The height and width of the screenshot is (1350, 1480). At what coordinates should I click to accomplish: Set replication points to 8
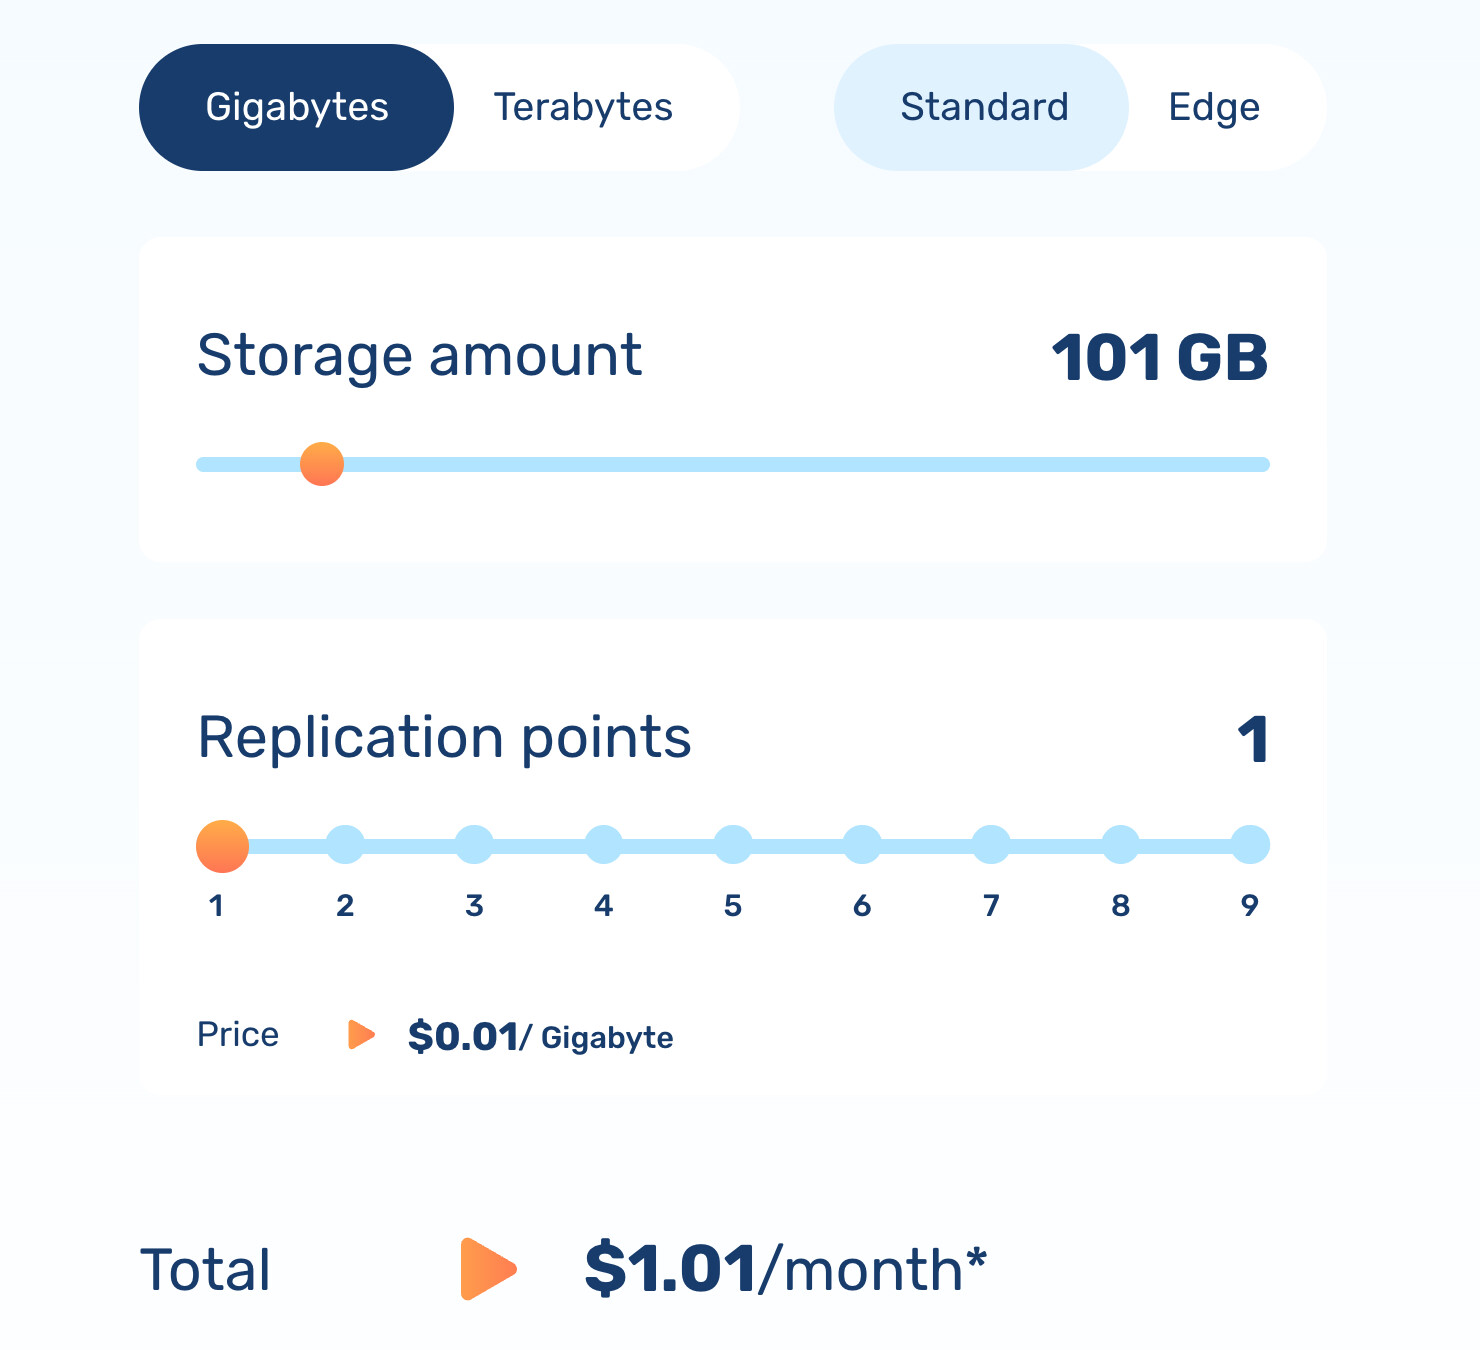coord(1120,845)
